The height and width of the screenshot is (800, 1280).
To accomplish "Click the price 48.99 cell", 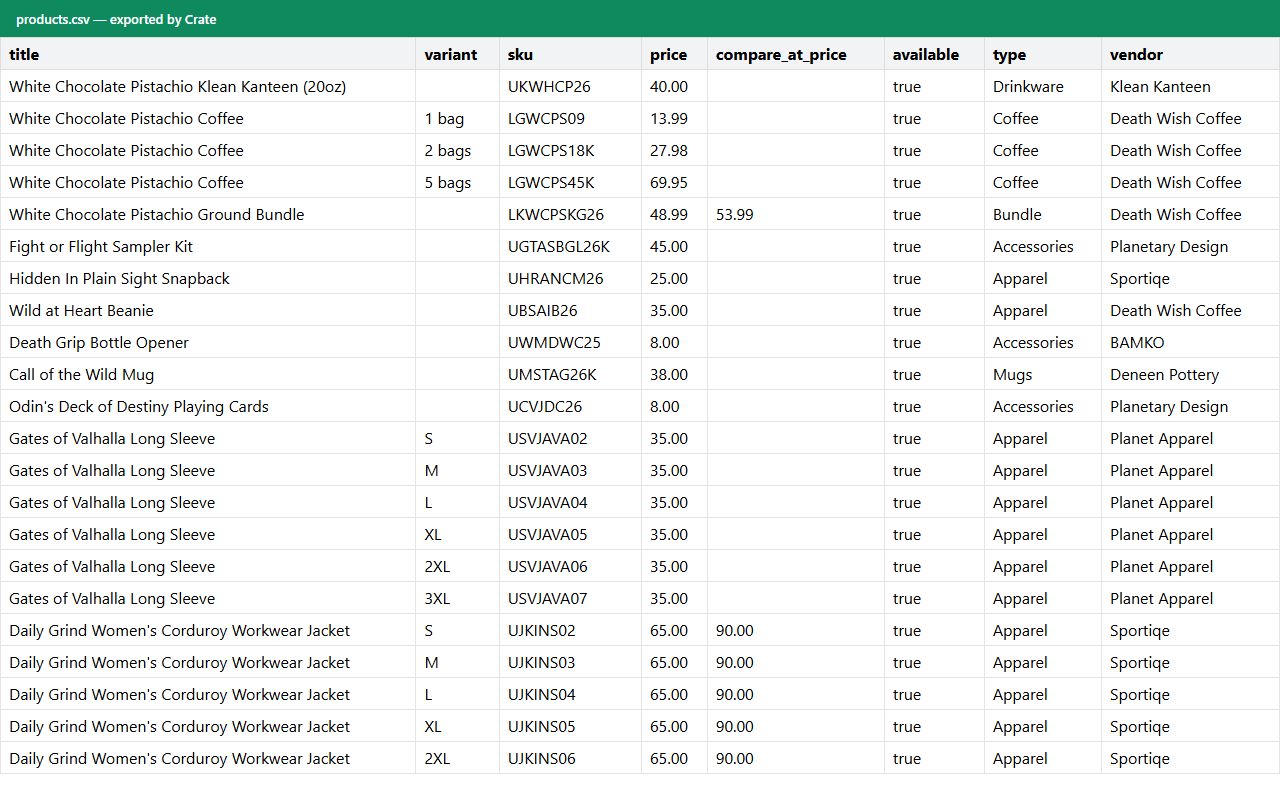I will click(674, 214).
